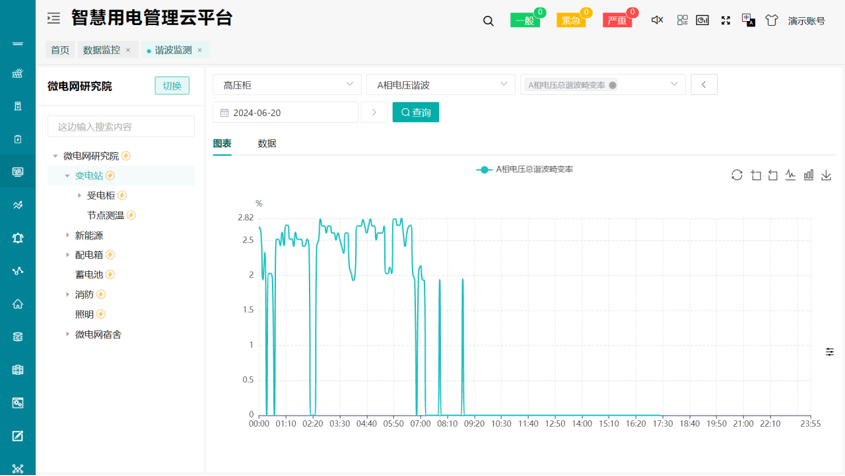The image size is (845, 476).
Task: Open the A相电压谐波 type dropdown
Action: (x=441, y=85)
